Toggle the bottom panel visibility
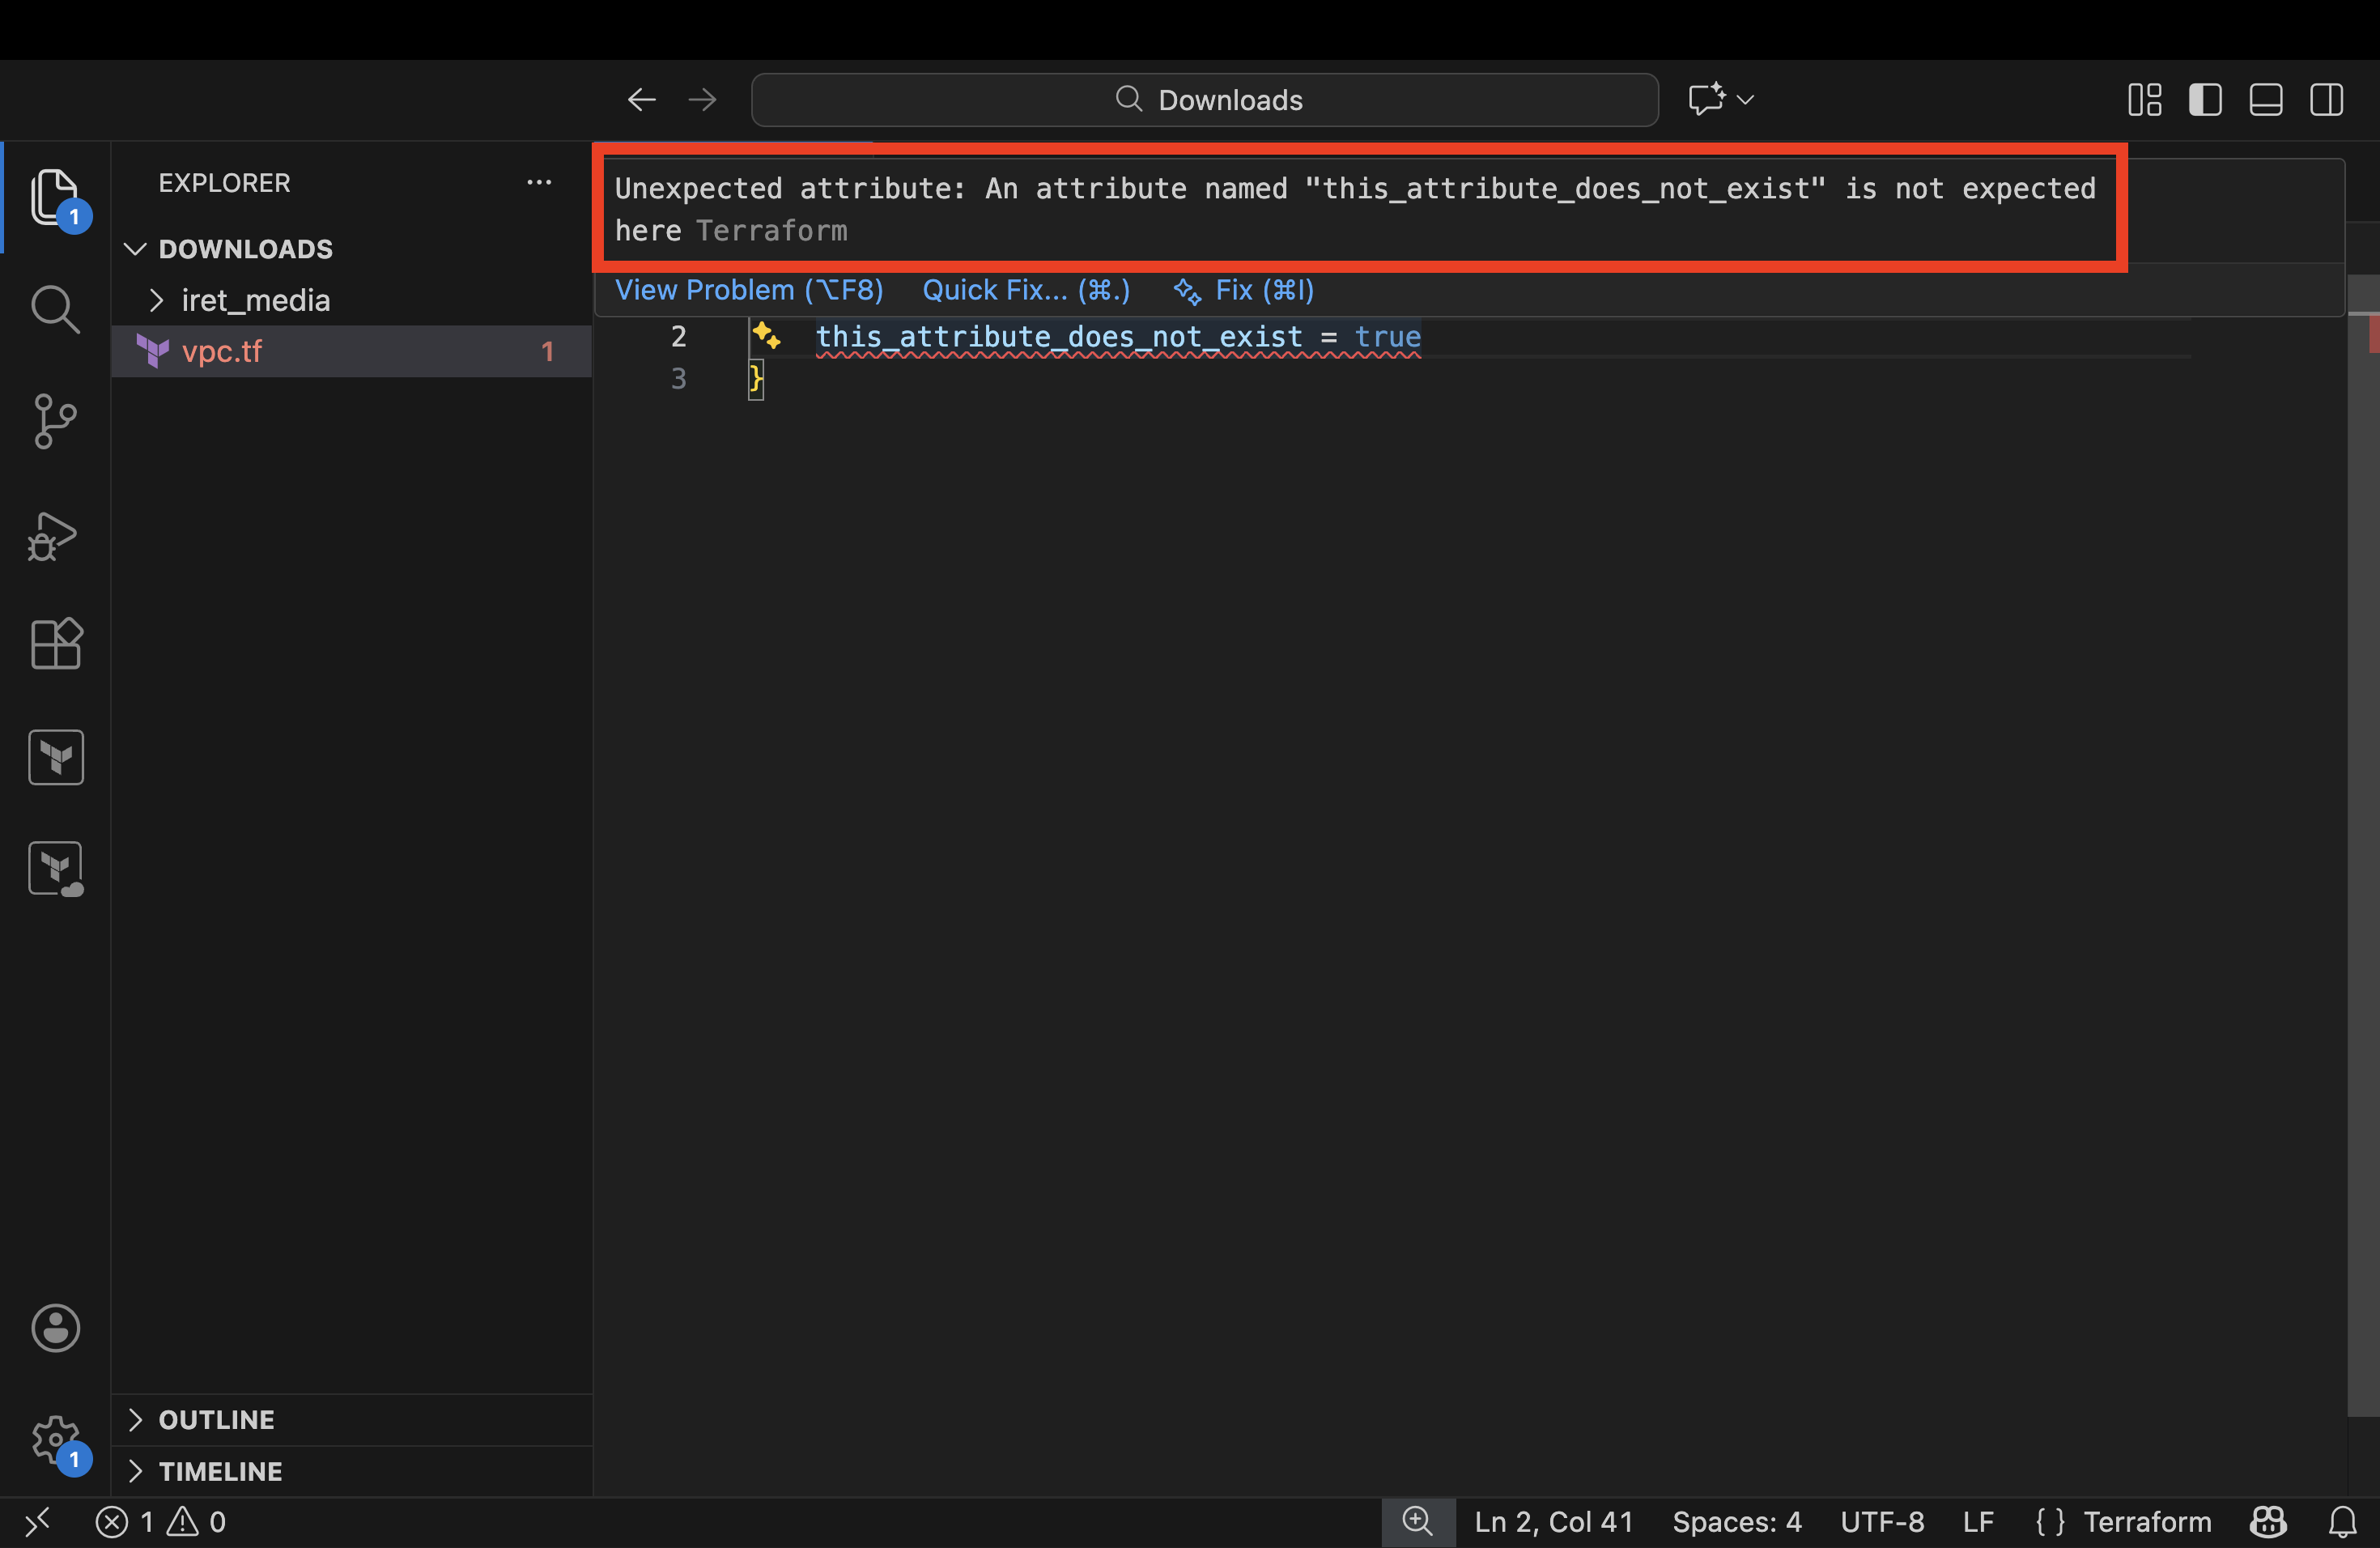The image size is (2380, 1548). [2266, 100]
